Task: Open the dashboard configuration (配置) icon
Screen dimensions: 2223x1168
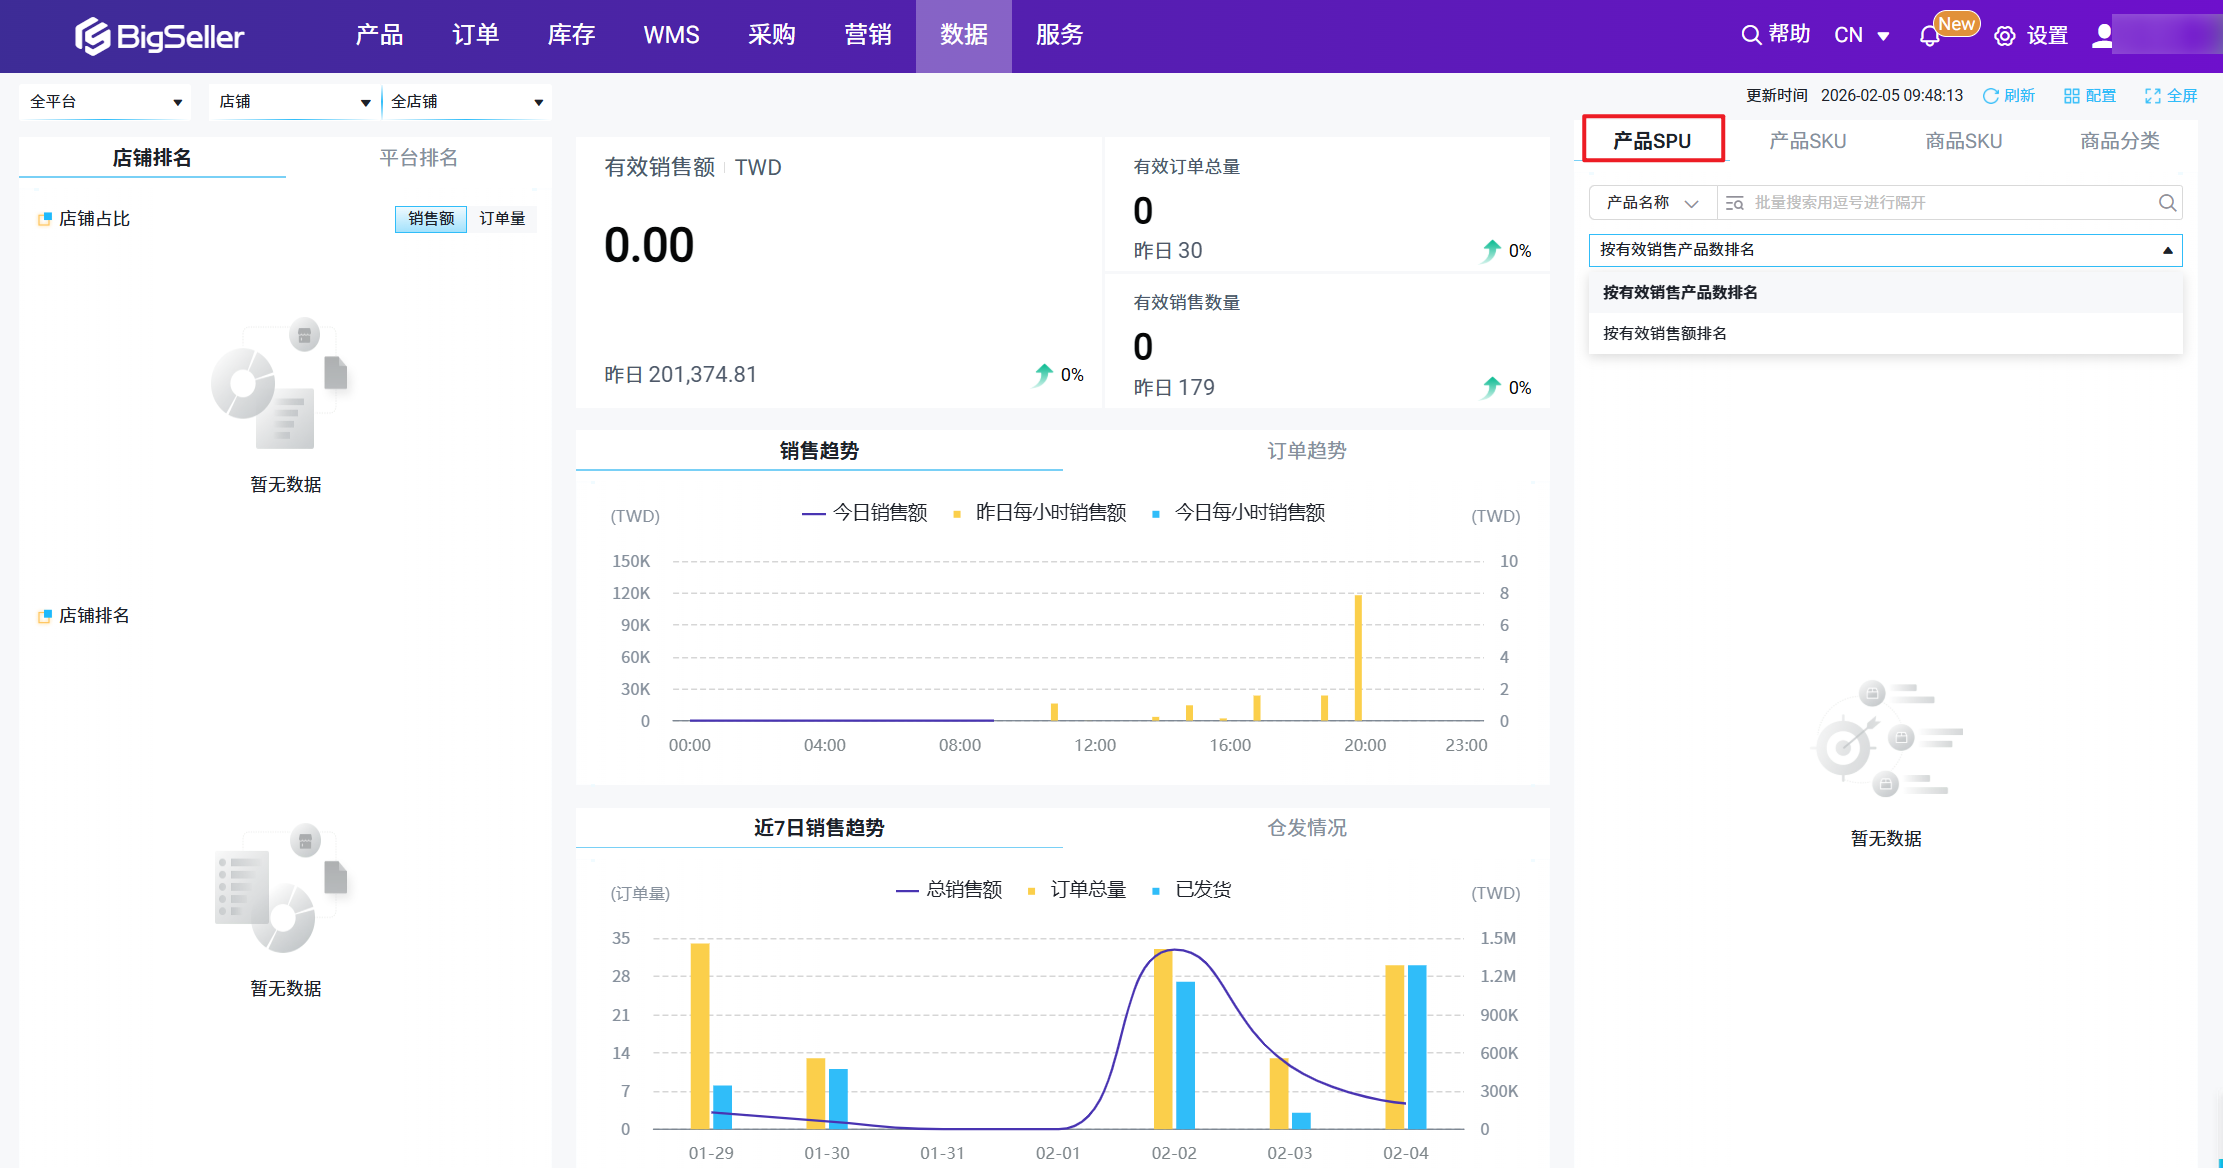Action: click(2072, 96)
